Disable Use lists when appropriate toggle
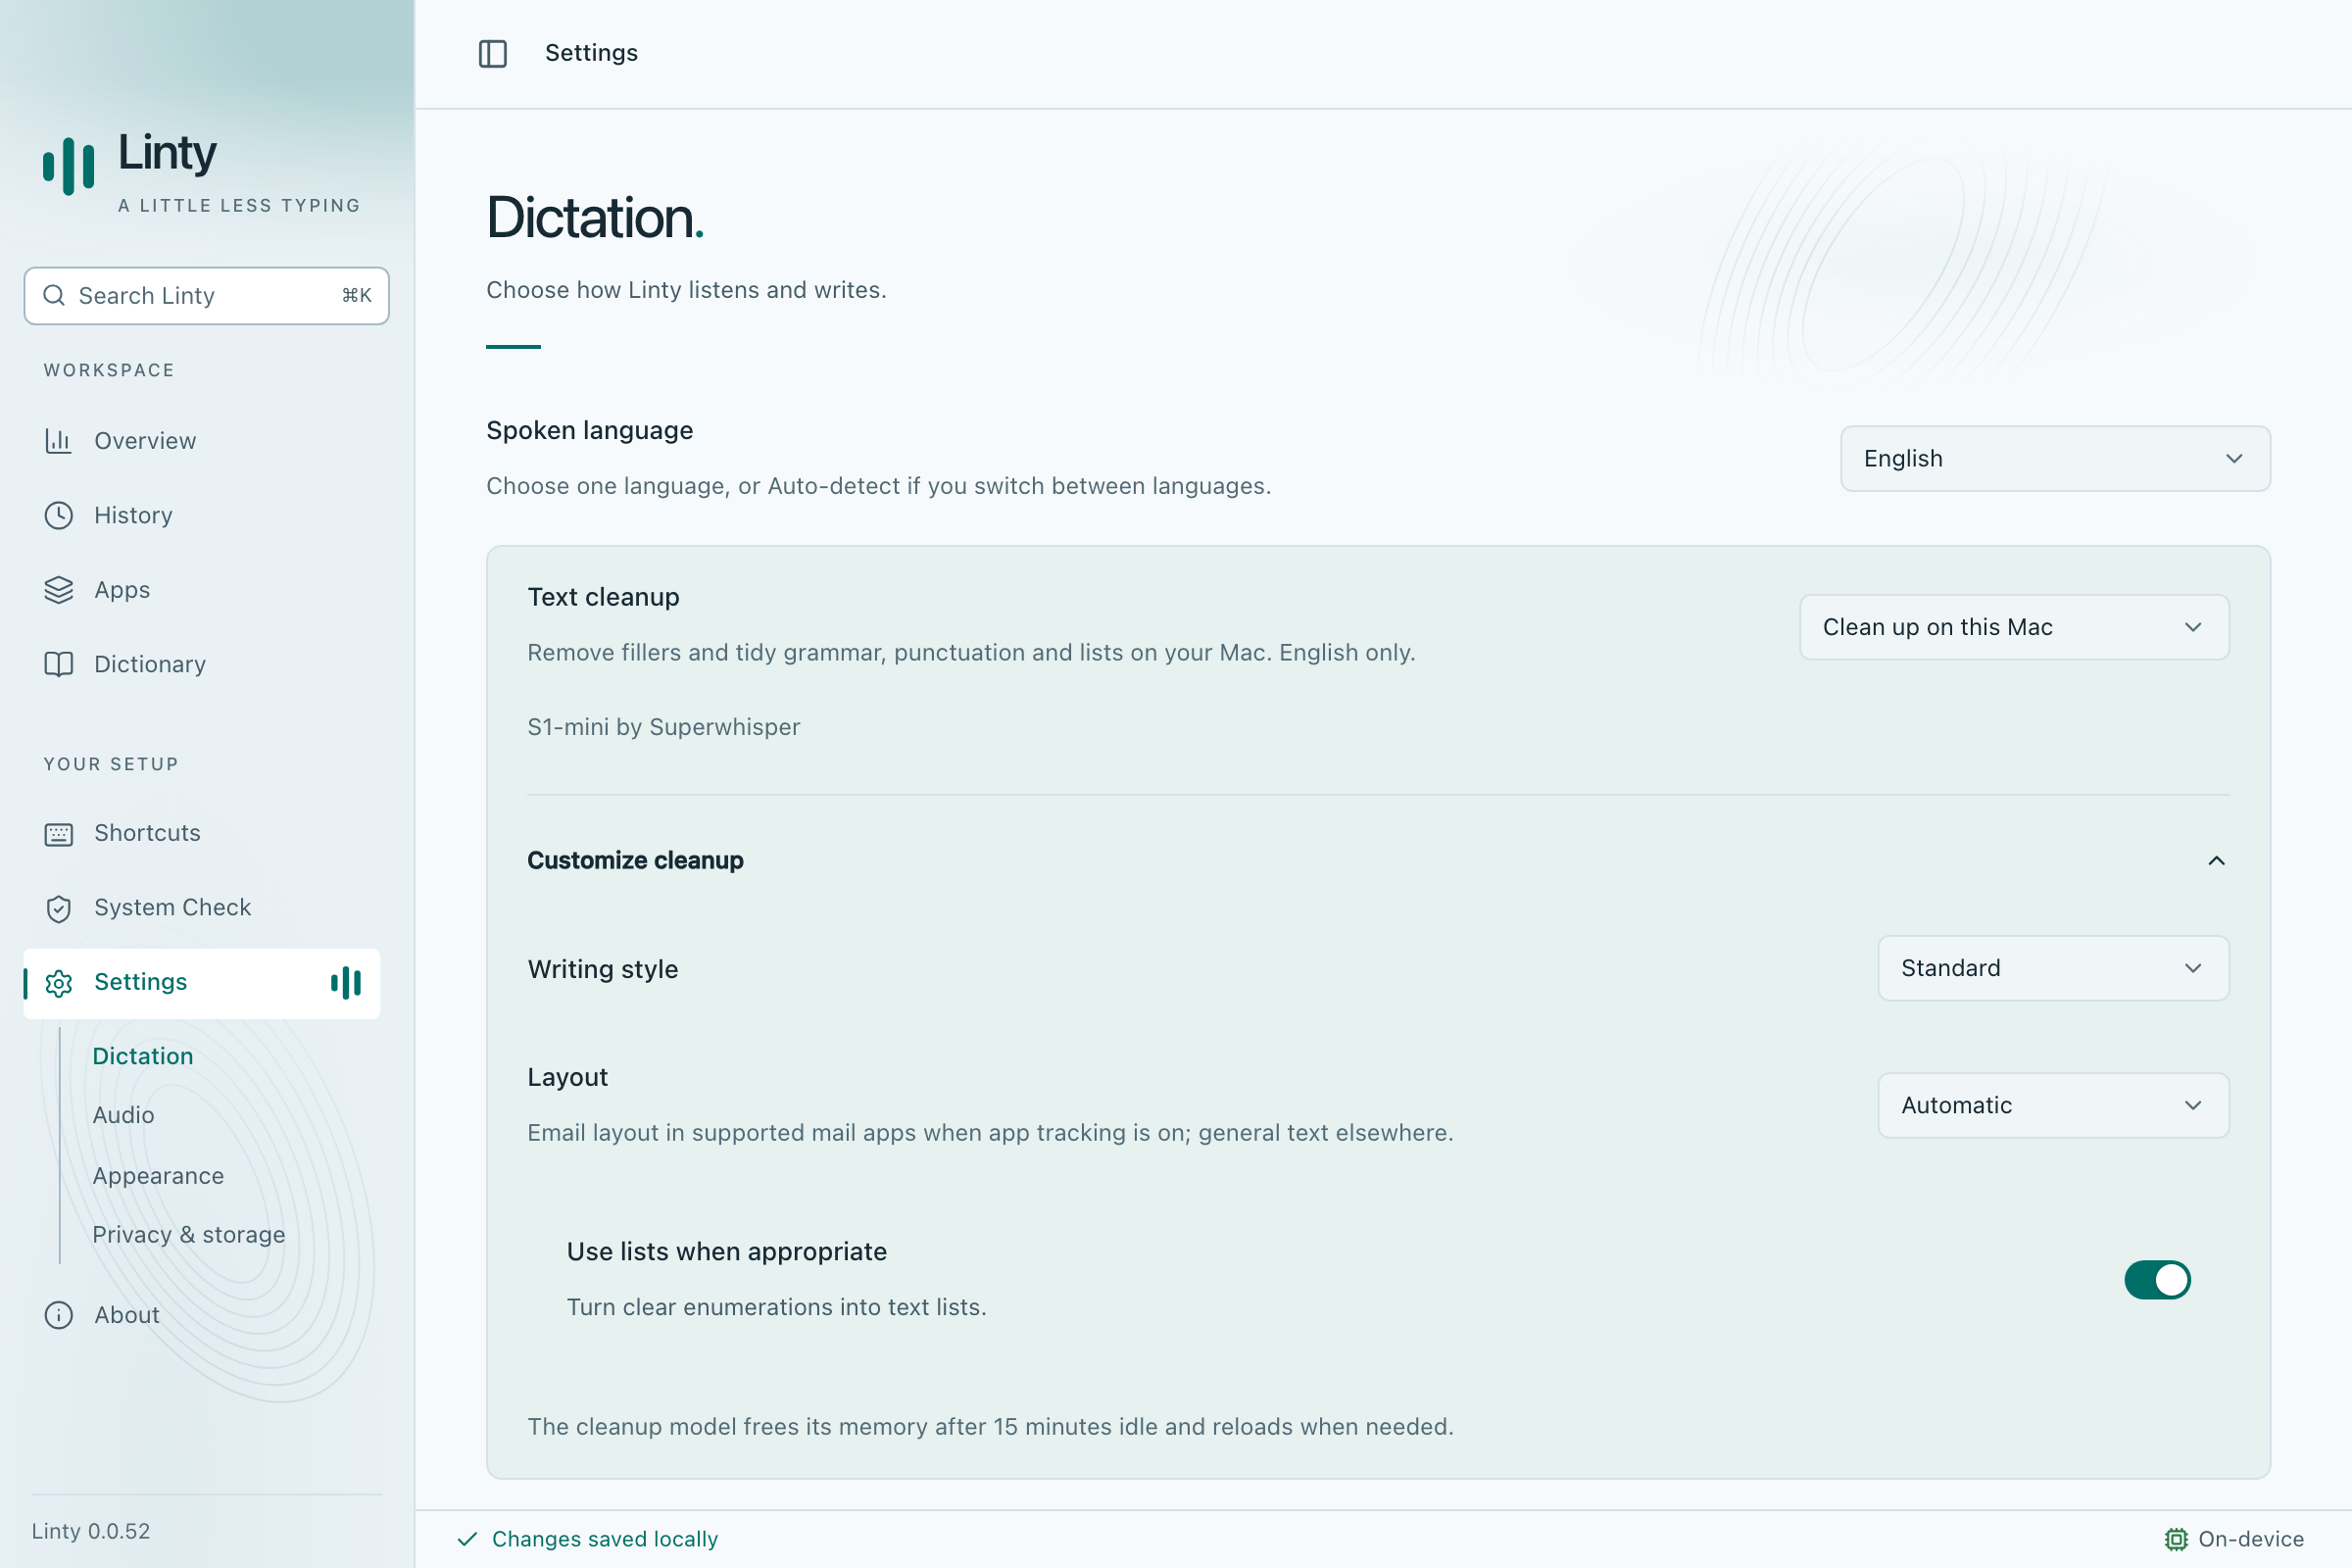 point(2157,1279)
